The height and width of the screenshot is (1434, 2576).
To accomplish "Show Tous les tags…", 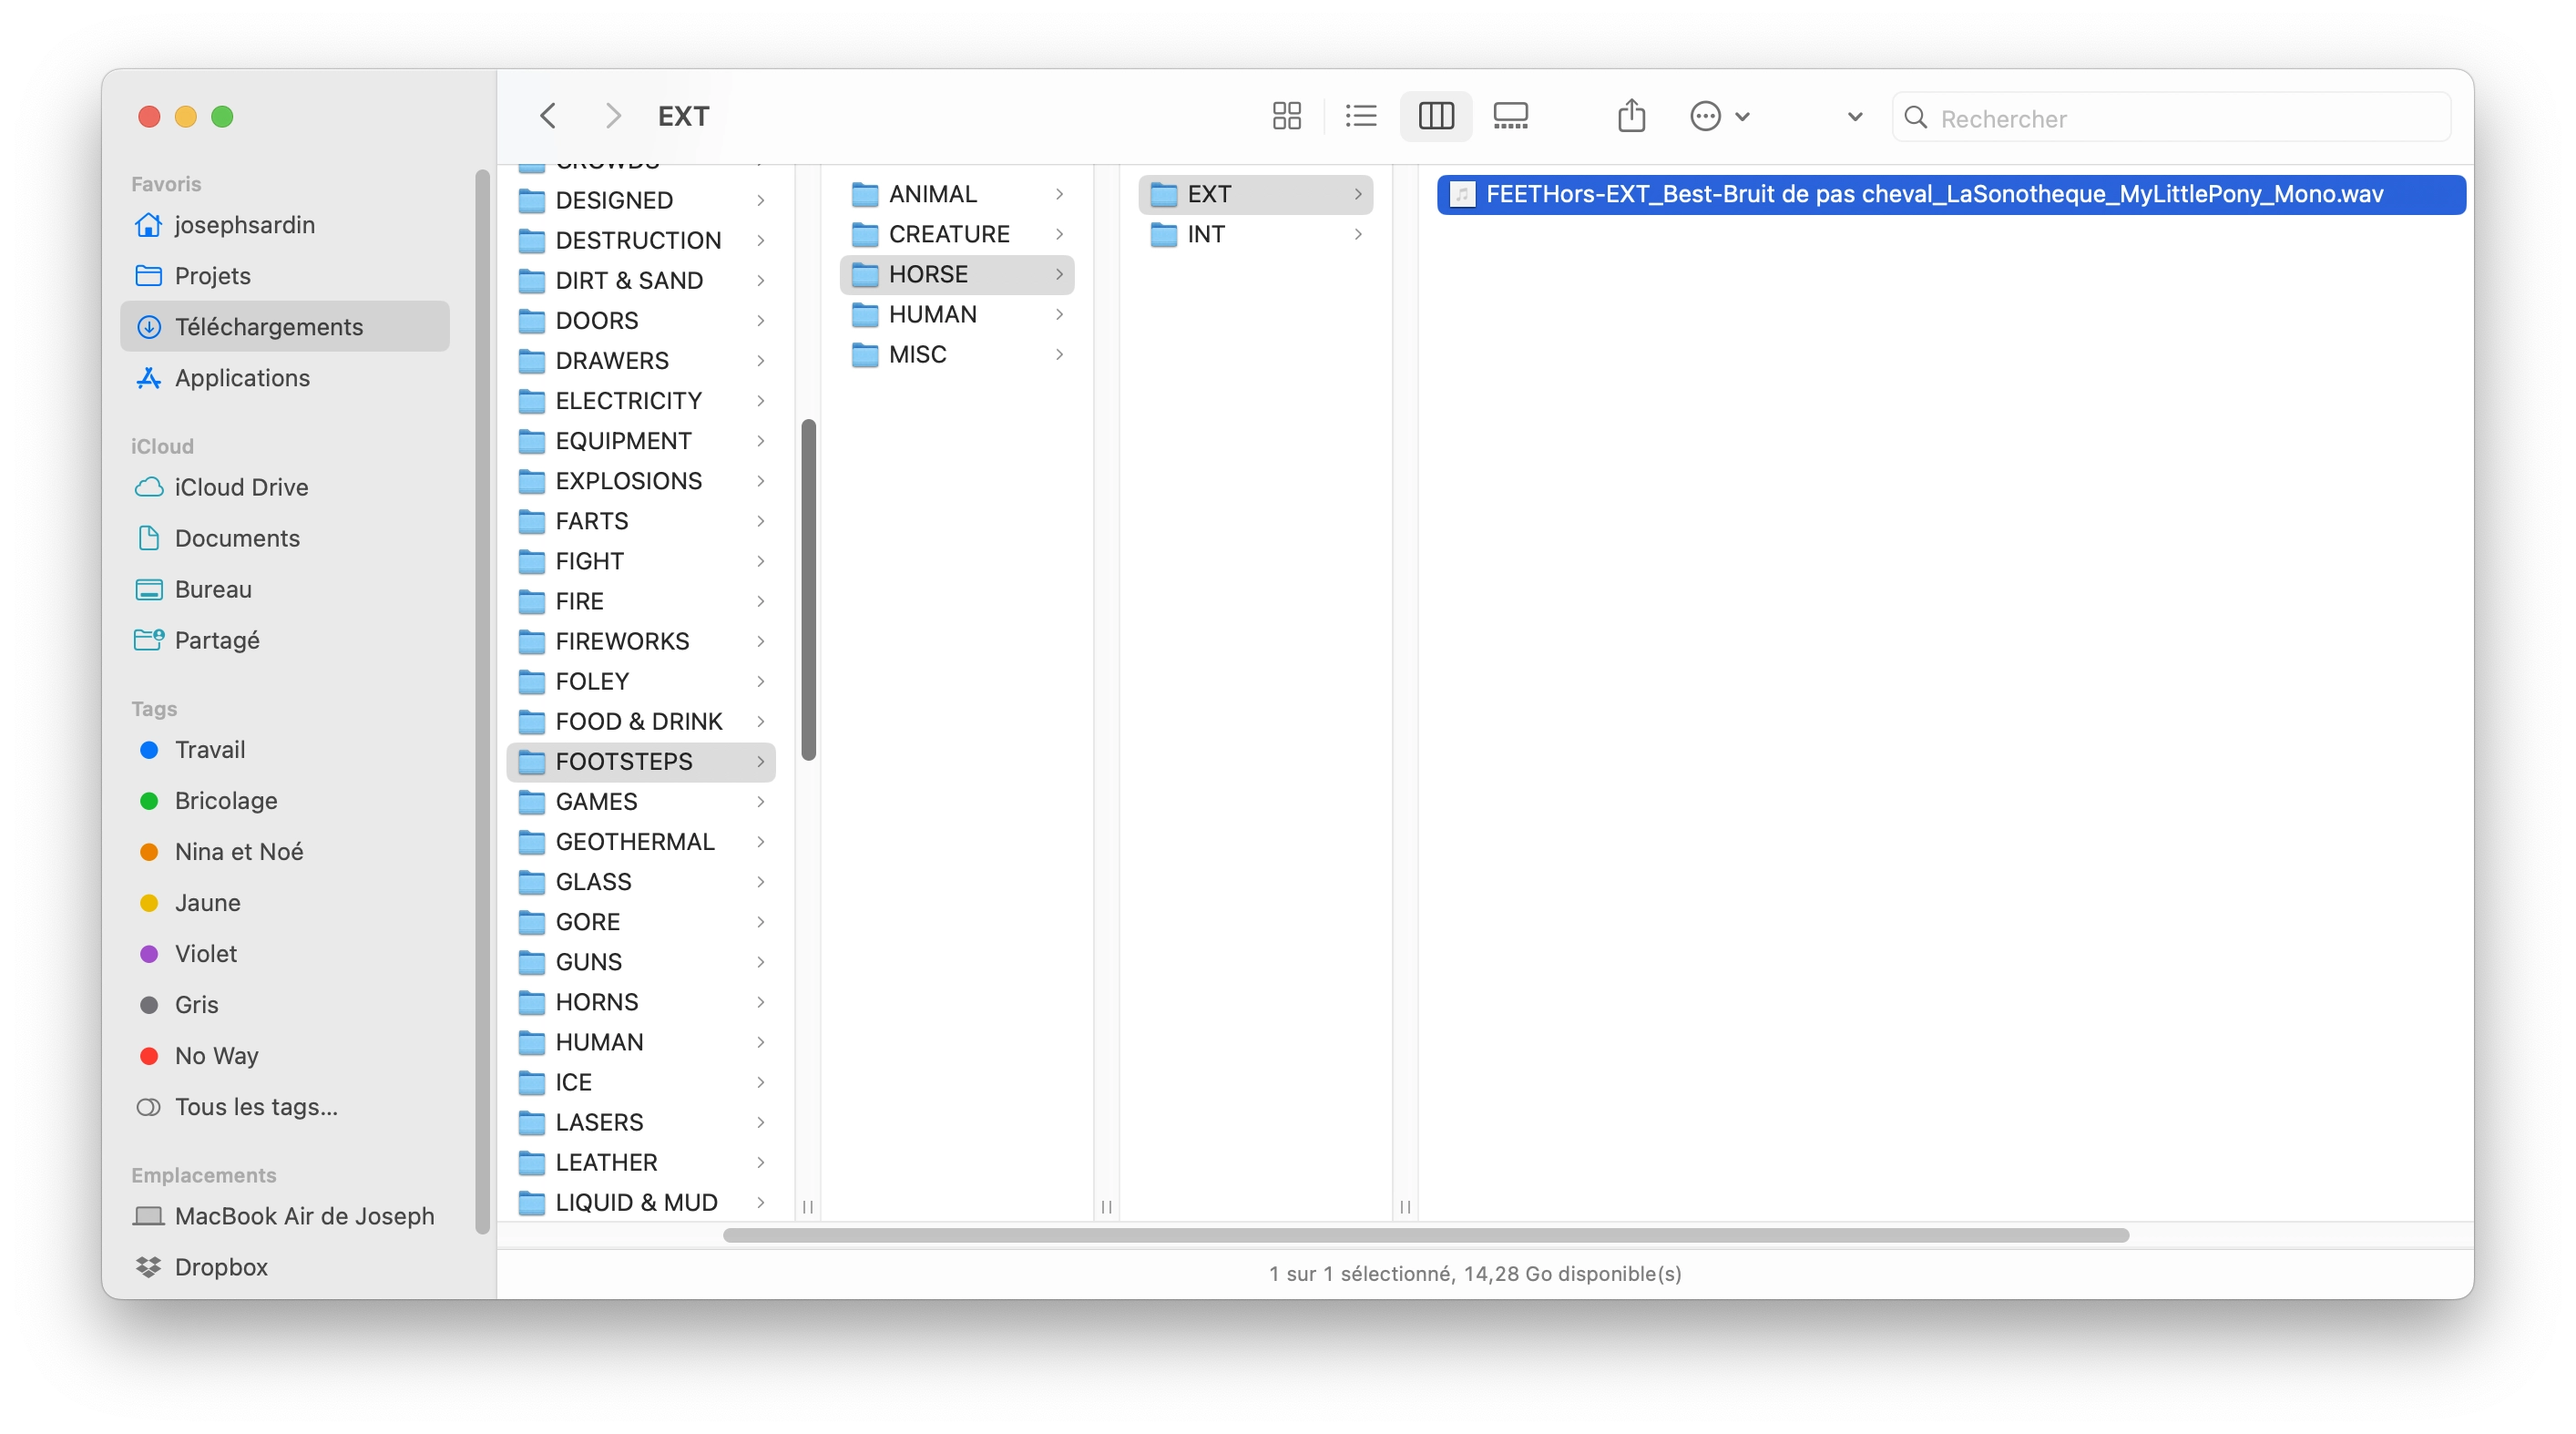I will pyautogui.click(x=285, y=1107).
